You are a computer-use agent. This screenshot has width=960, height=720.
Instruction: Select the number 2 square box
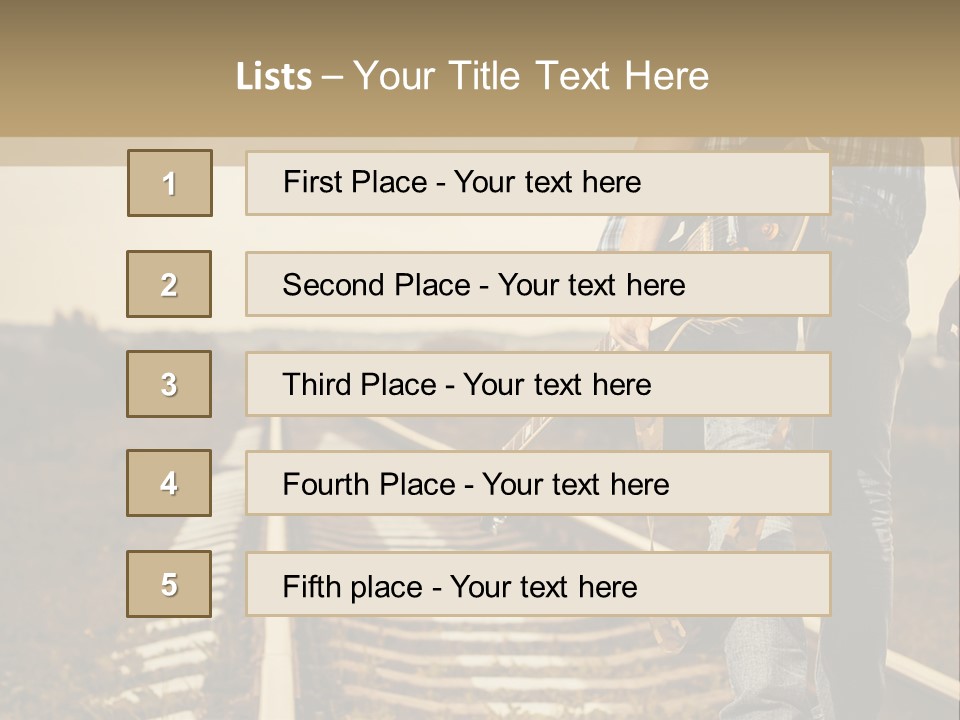click(169, 284)
